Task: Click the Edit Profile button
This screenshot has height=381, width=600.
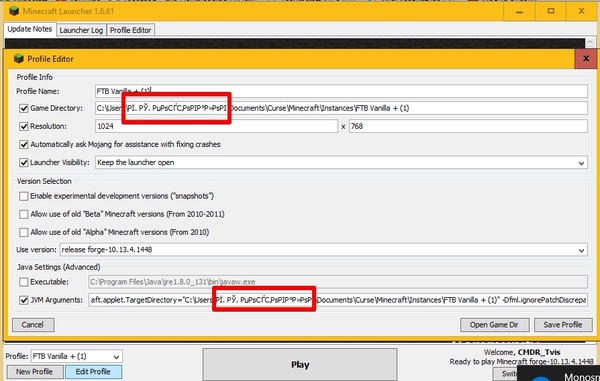Action: [93, 372]
